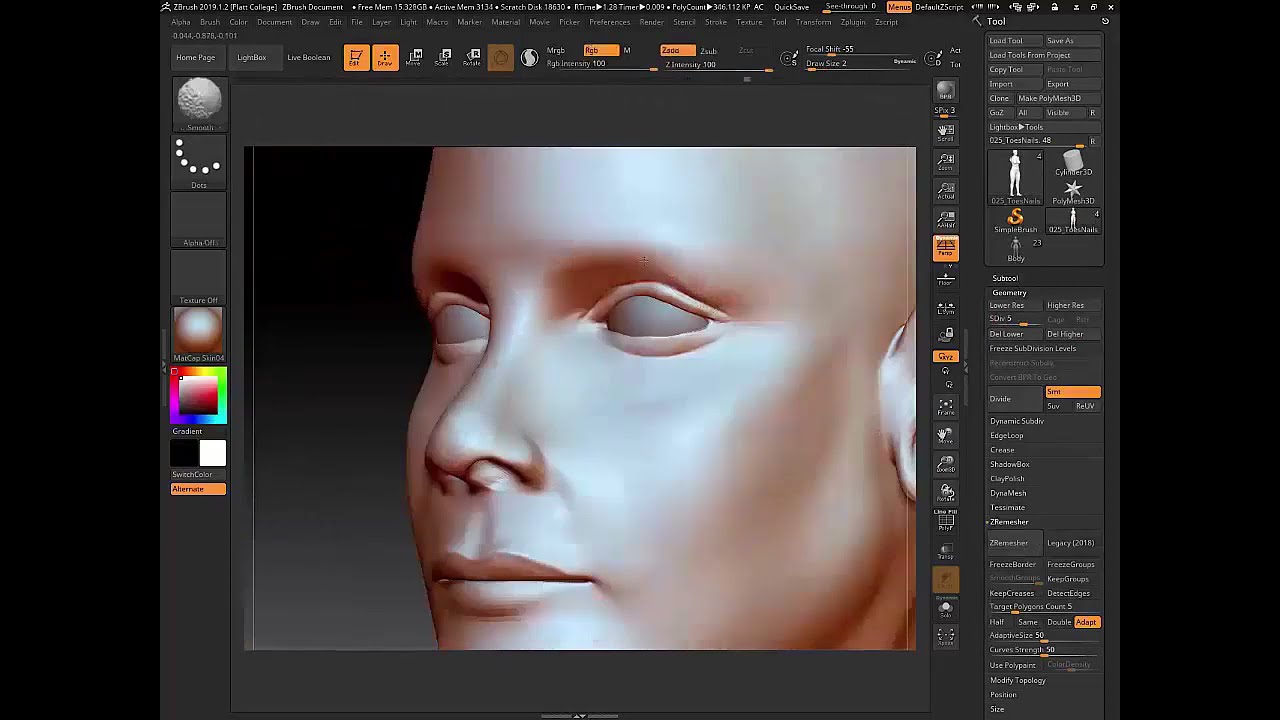Select the Cylinder3D tool thumbnail
1280x720 pixels.
(x=1073, y=164)
